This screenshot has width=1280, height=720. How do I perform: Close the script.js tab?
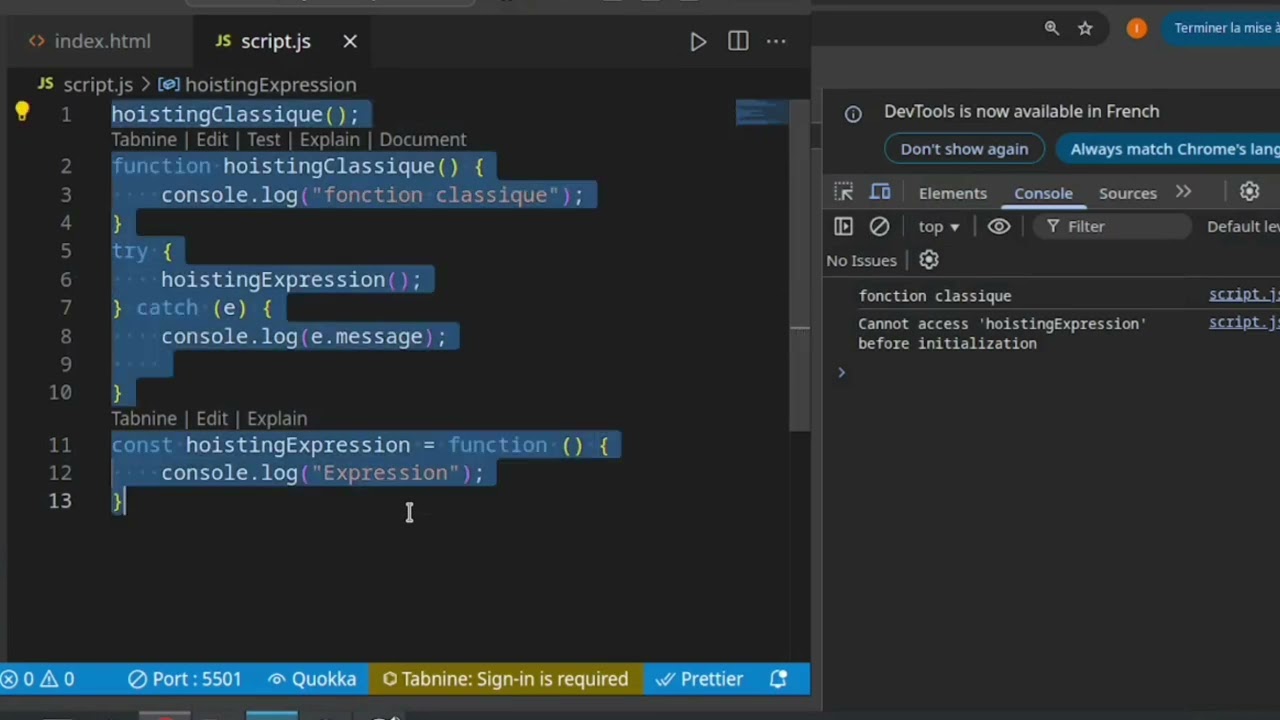point(350,41)
